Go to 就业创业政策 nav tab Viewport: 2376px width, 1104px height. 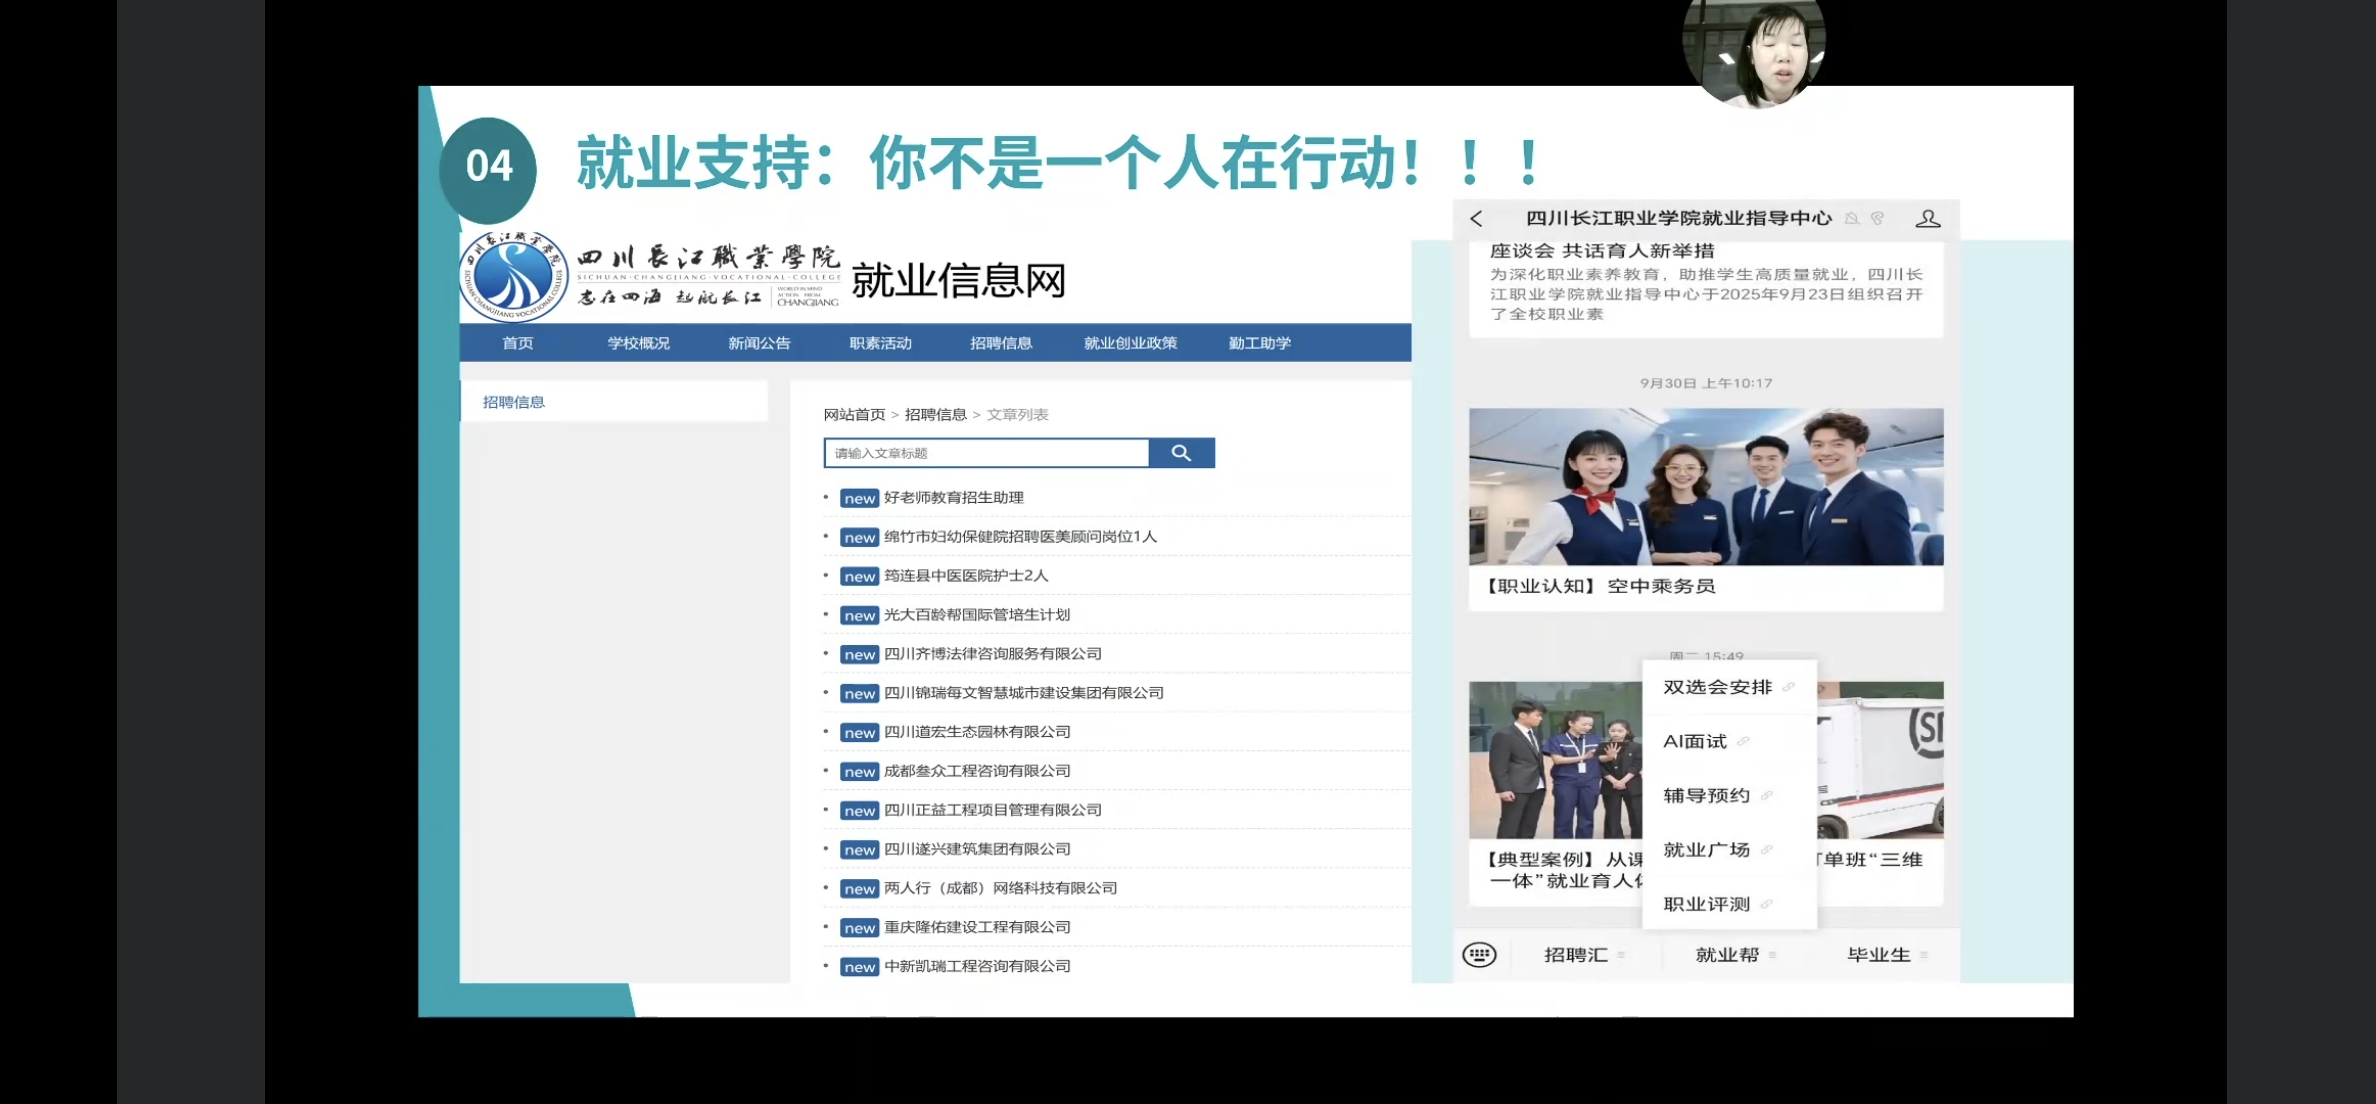click(x=1130, y=343)
